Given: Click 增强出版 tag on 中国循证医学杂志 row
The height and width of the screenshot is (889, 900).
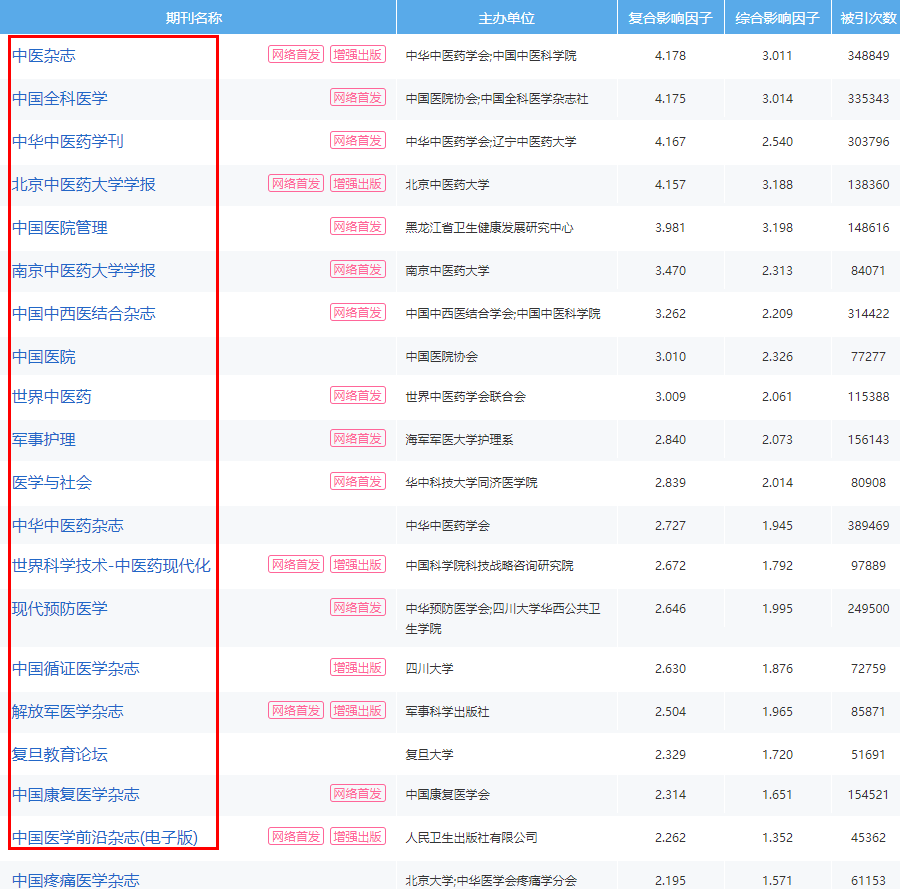Looking at the screenshot, I should coord(358,668).
